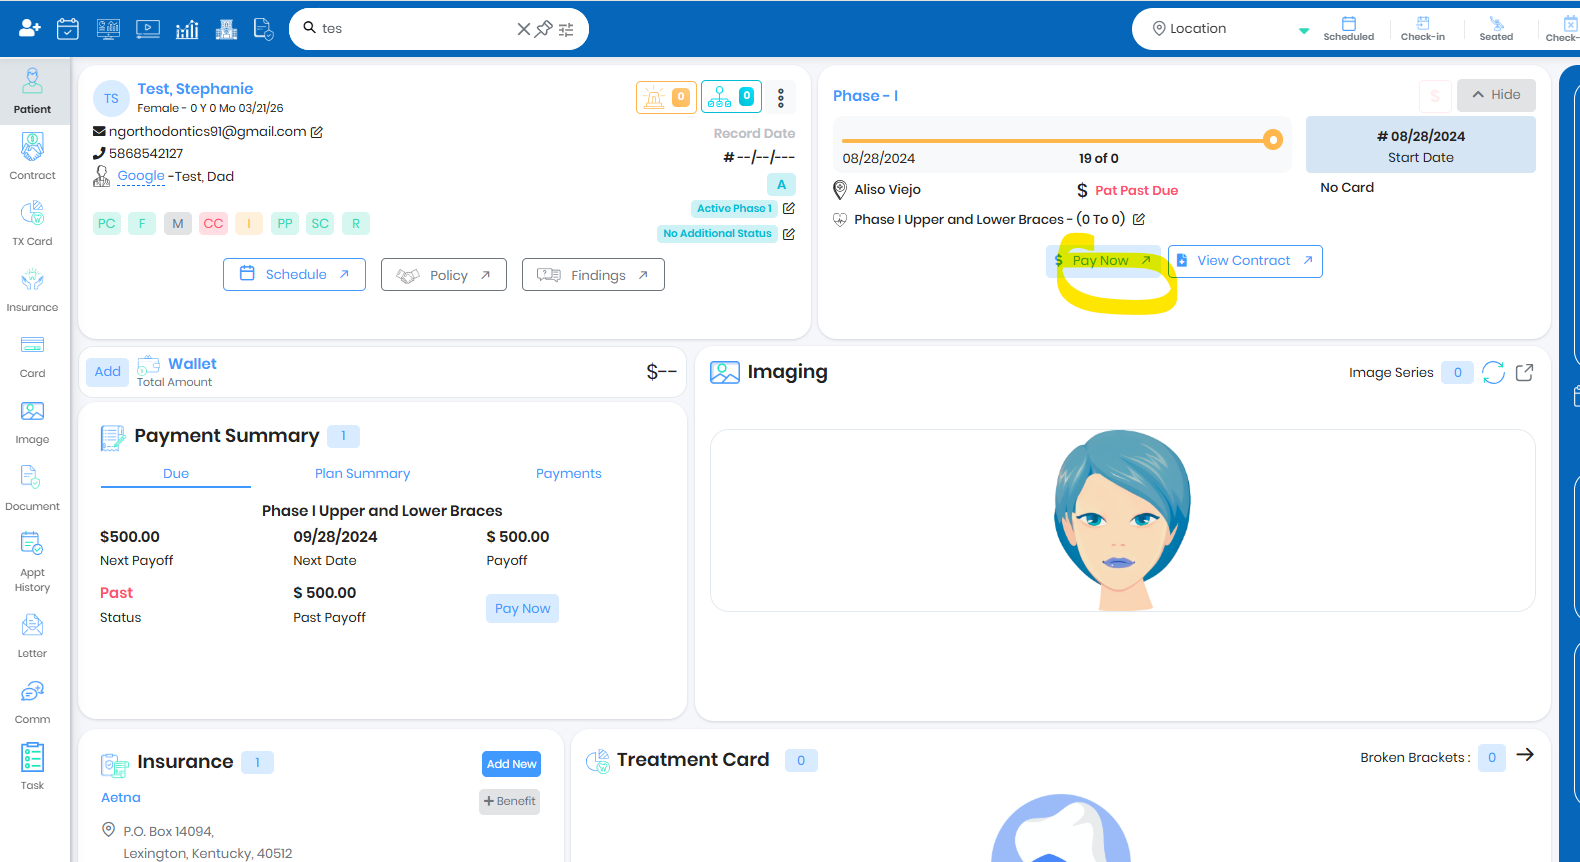
Task: Open the three-dot patient options menu
Action: point(781,97)
